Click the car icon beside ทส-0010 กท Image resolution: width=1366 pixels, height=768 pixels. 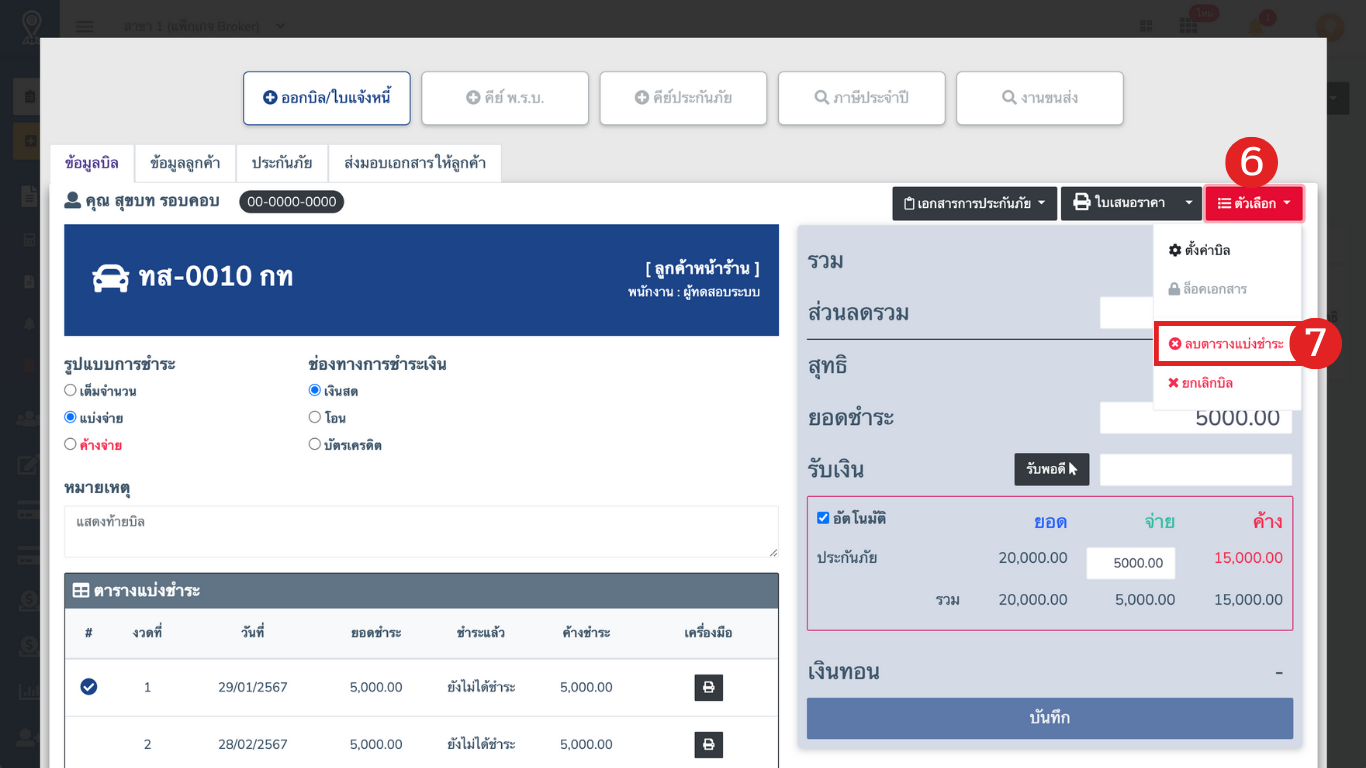pos(111,278)
